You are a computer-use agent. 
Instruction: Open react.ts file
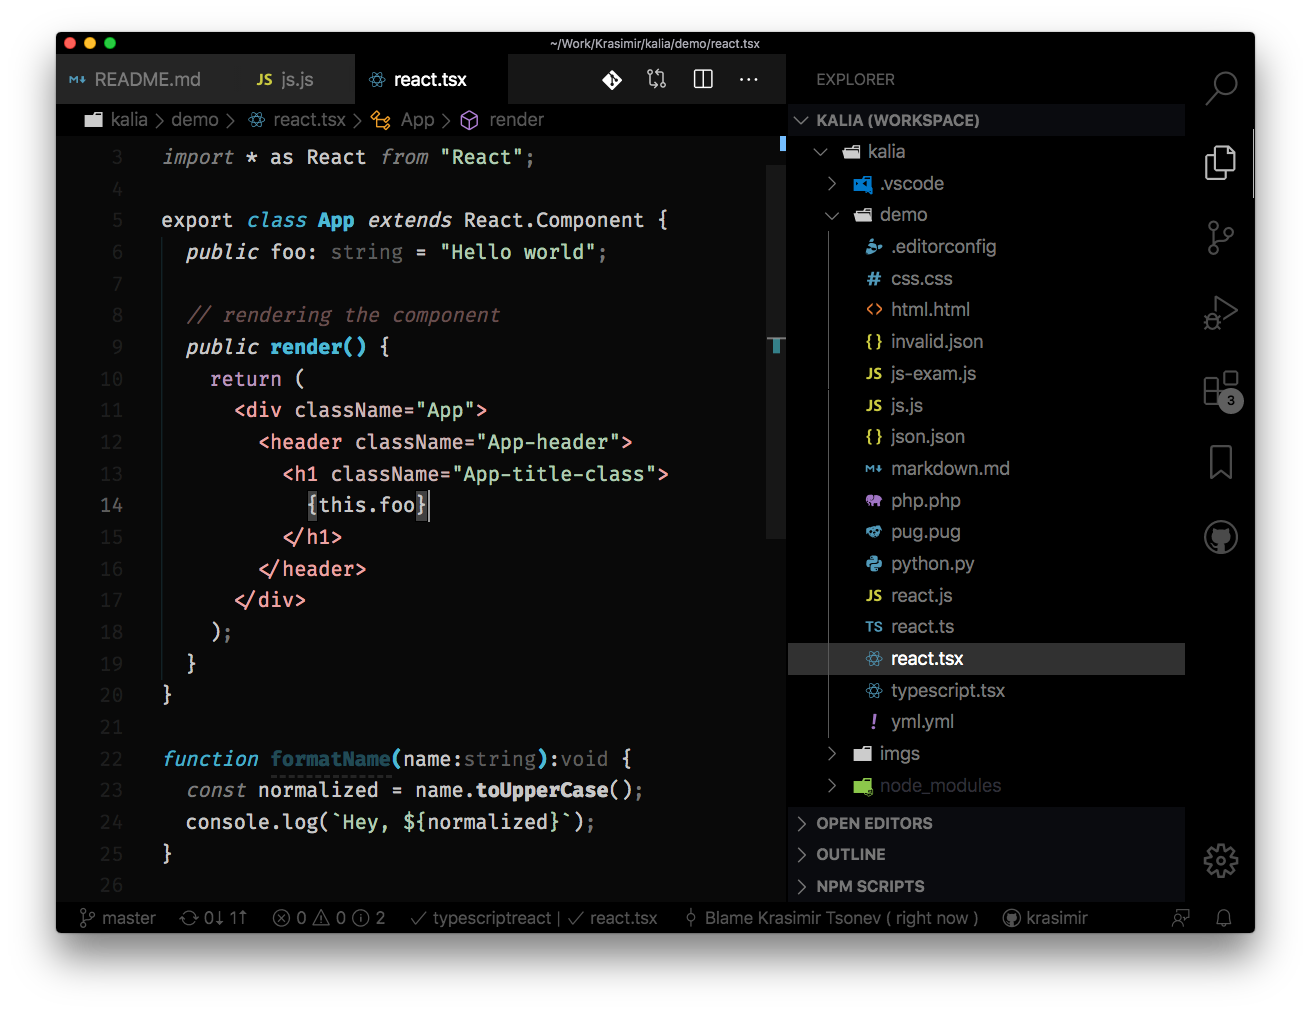(986, 627)
